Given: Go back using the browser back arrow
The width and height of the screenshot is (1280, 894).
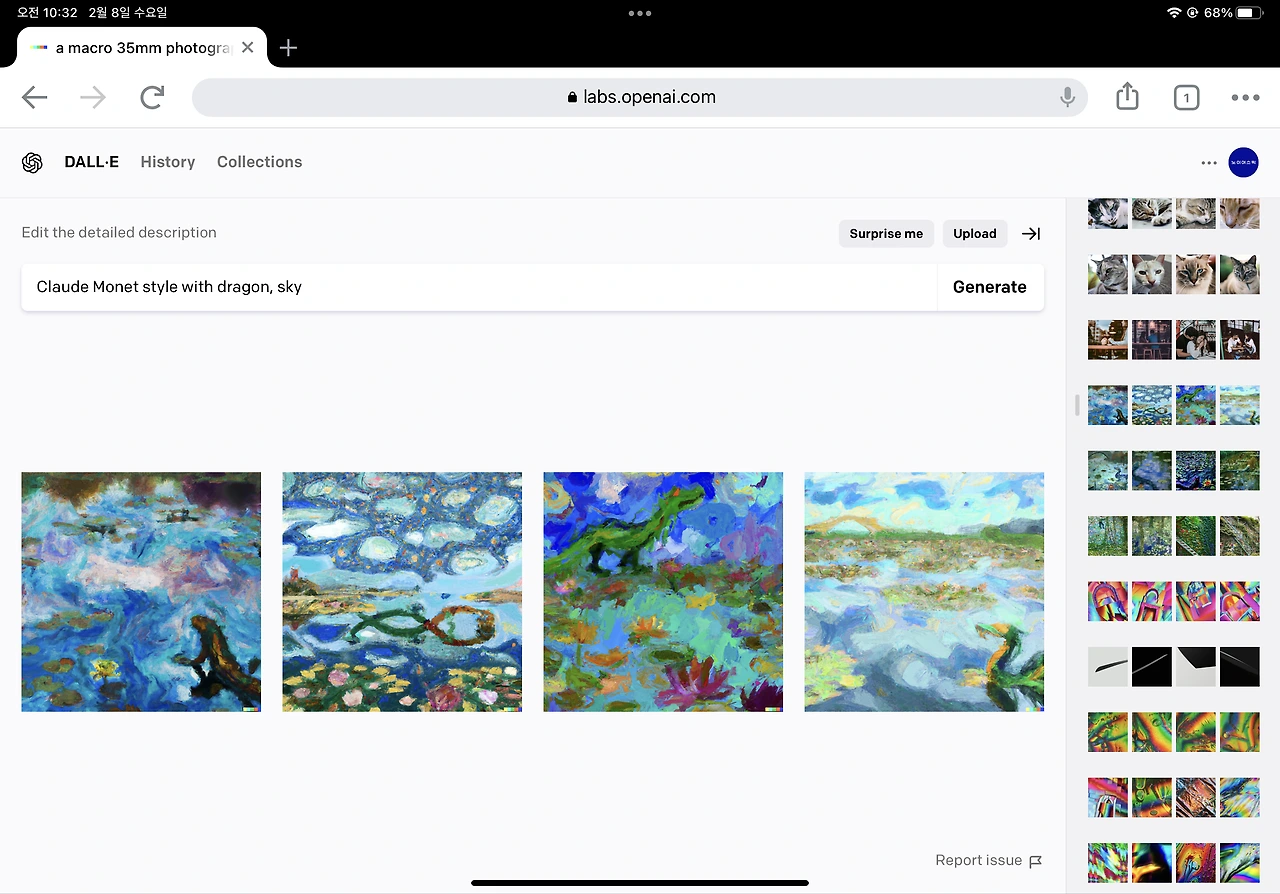Looking at the screenshot, I should click(x=35, y=97).
